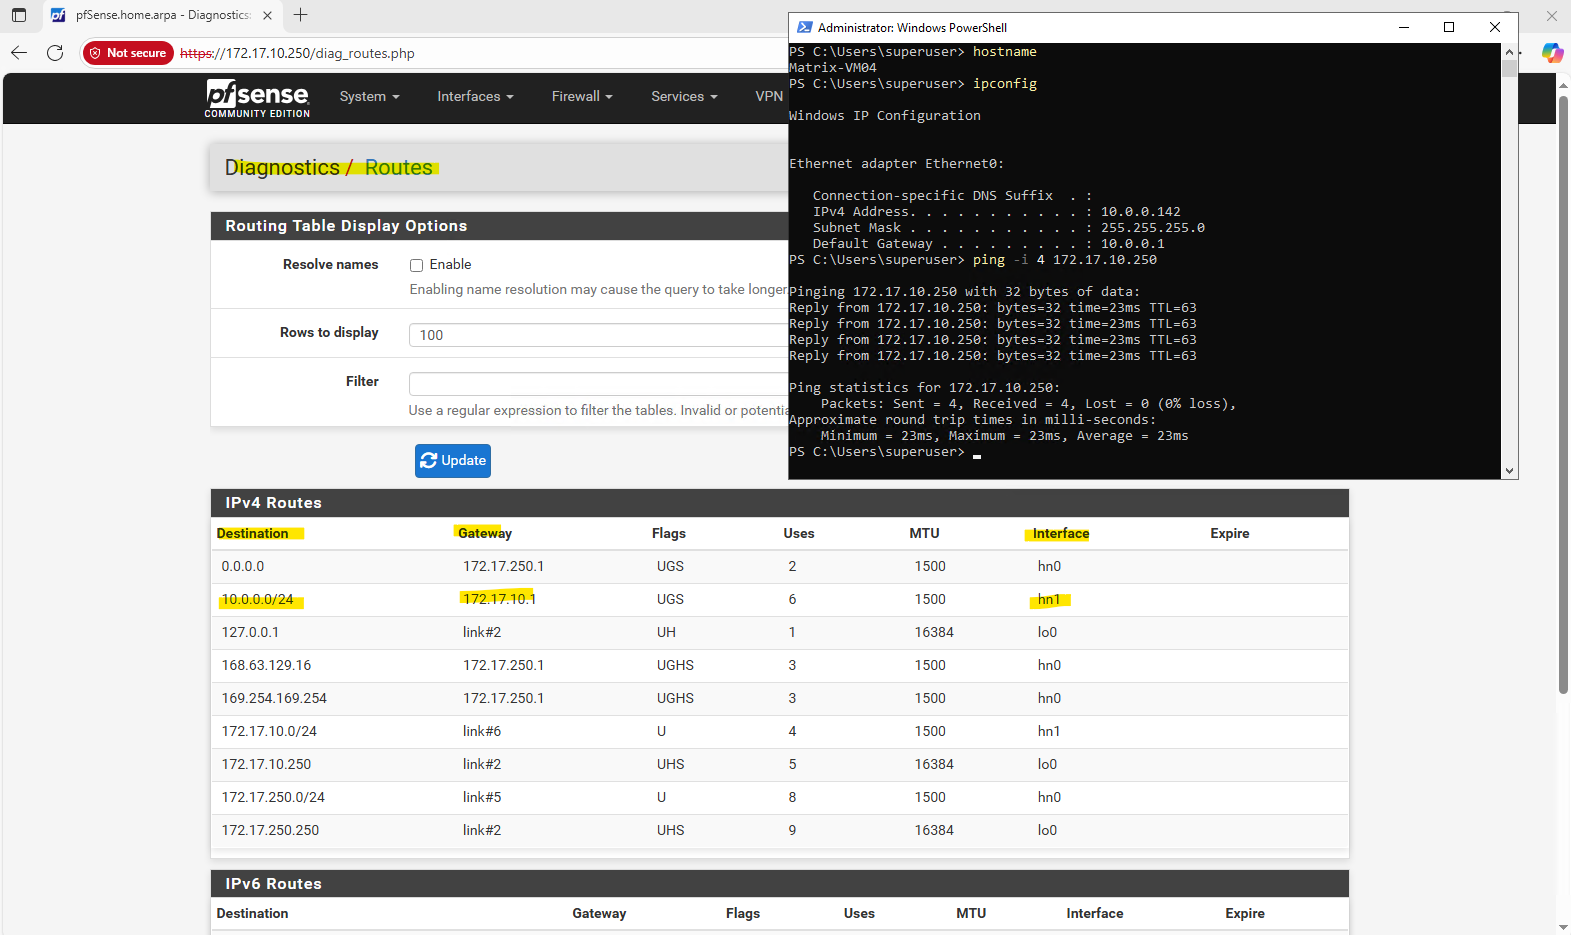
Task: Click the PowerShell scrollbar down arrow
Action: [x=1509, y=471]
